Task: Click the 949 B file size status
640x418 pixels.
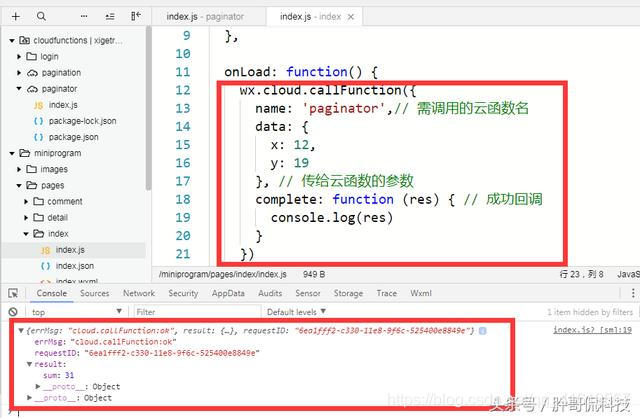Action: 314,274
